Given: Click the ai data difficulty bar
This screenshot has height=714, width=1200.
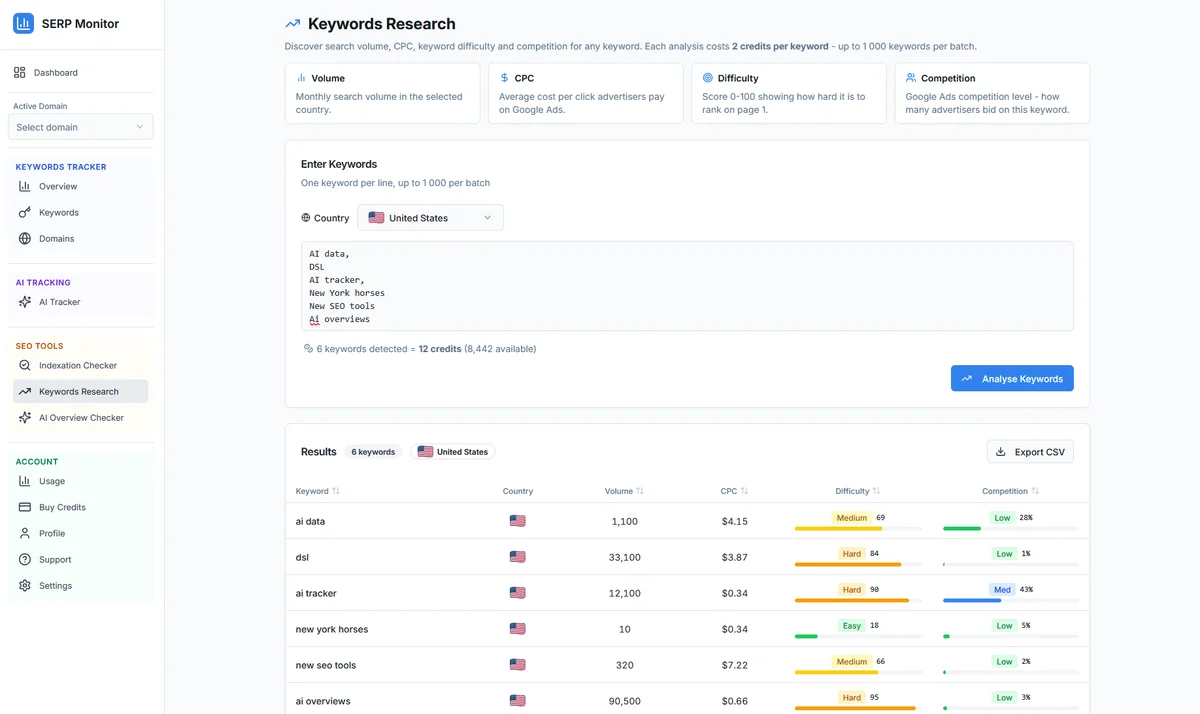Looking at the screenshot, I should click(858, 529).
